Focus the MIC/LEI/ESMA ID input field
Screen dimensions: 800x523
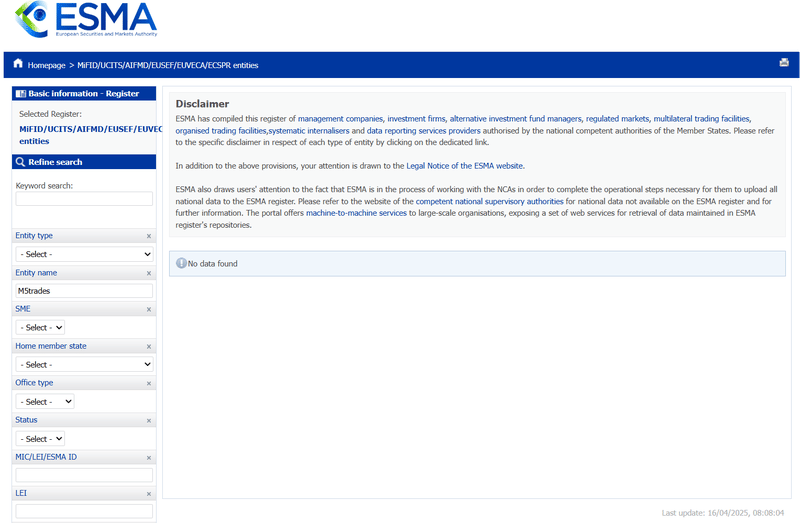[x=84, y=475]
